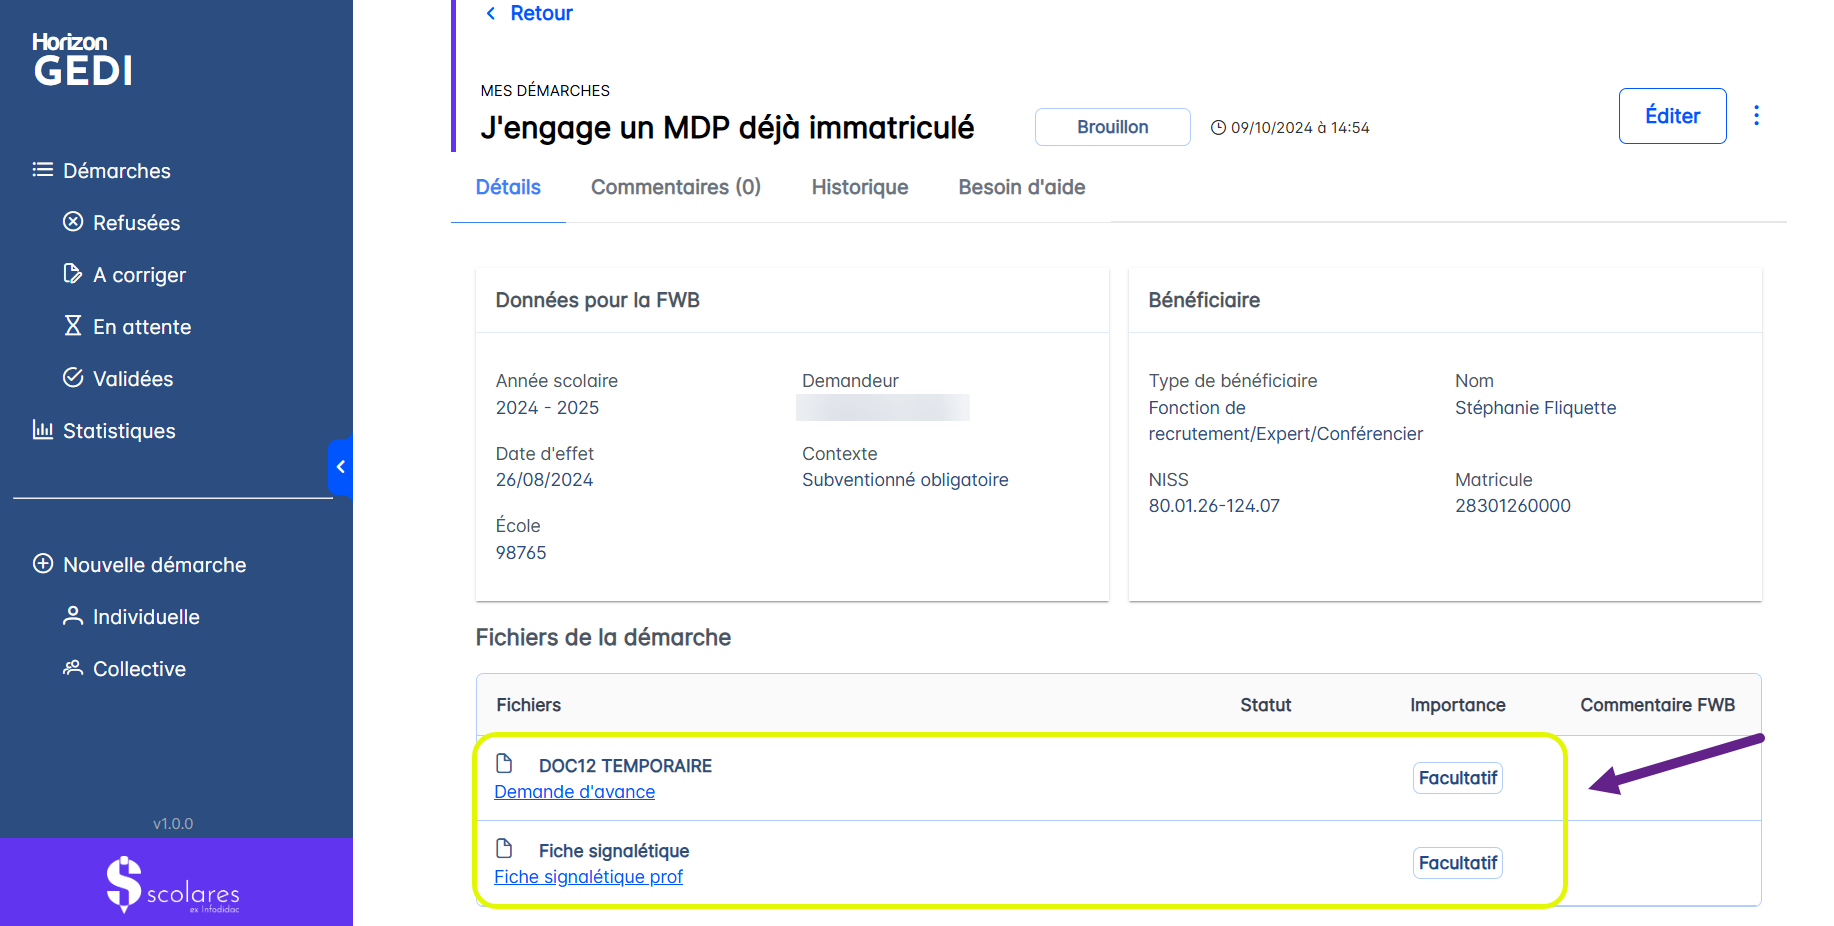Click the Validées checkmark icon

coord(73,378)
